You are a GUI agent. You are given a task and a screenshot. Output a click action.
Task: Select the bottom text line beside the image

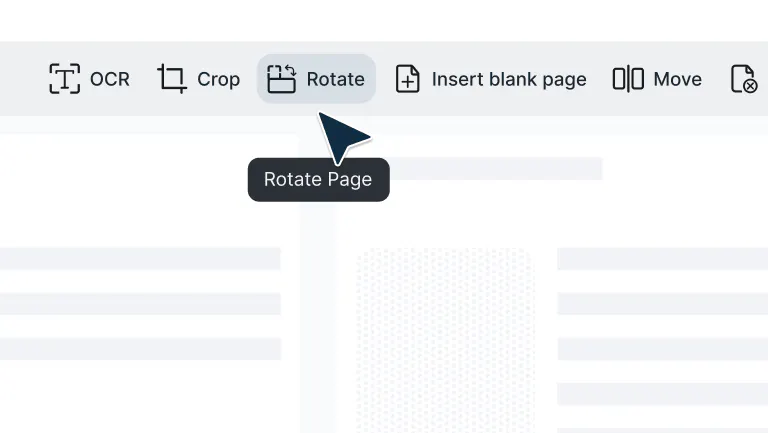click(662, 394)
